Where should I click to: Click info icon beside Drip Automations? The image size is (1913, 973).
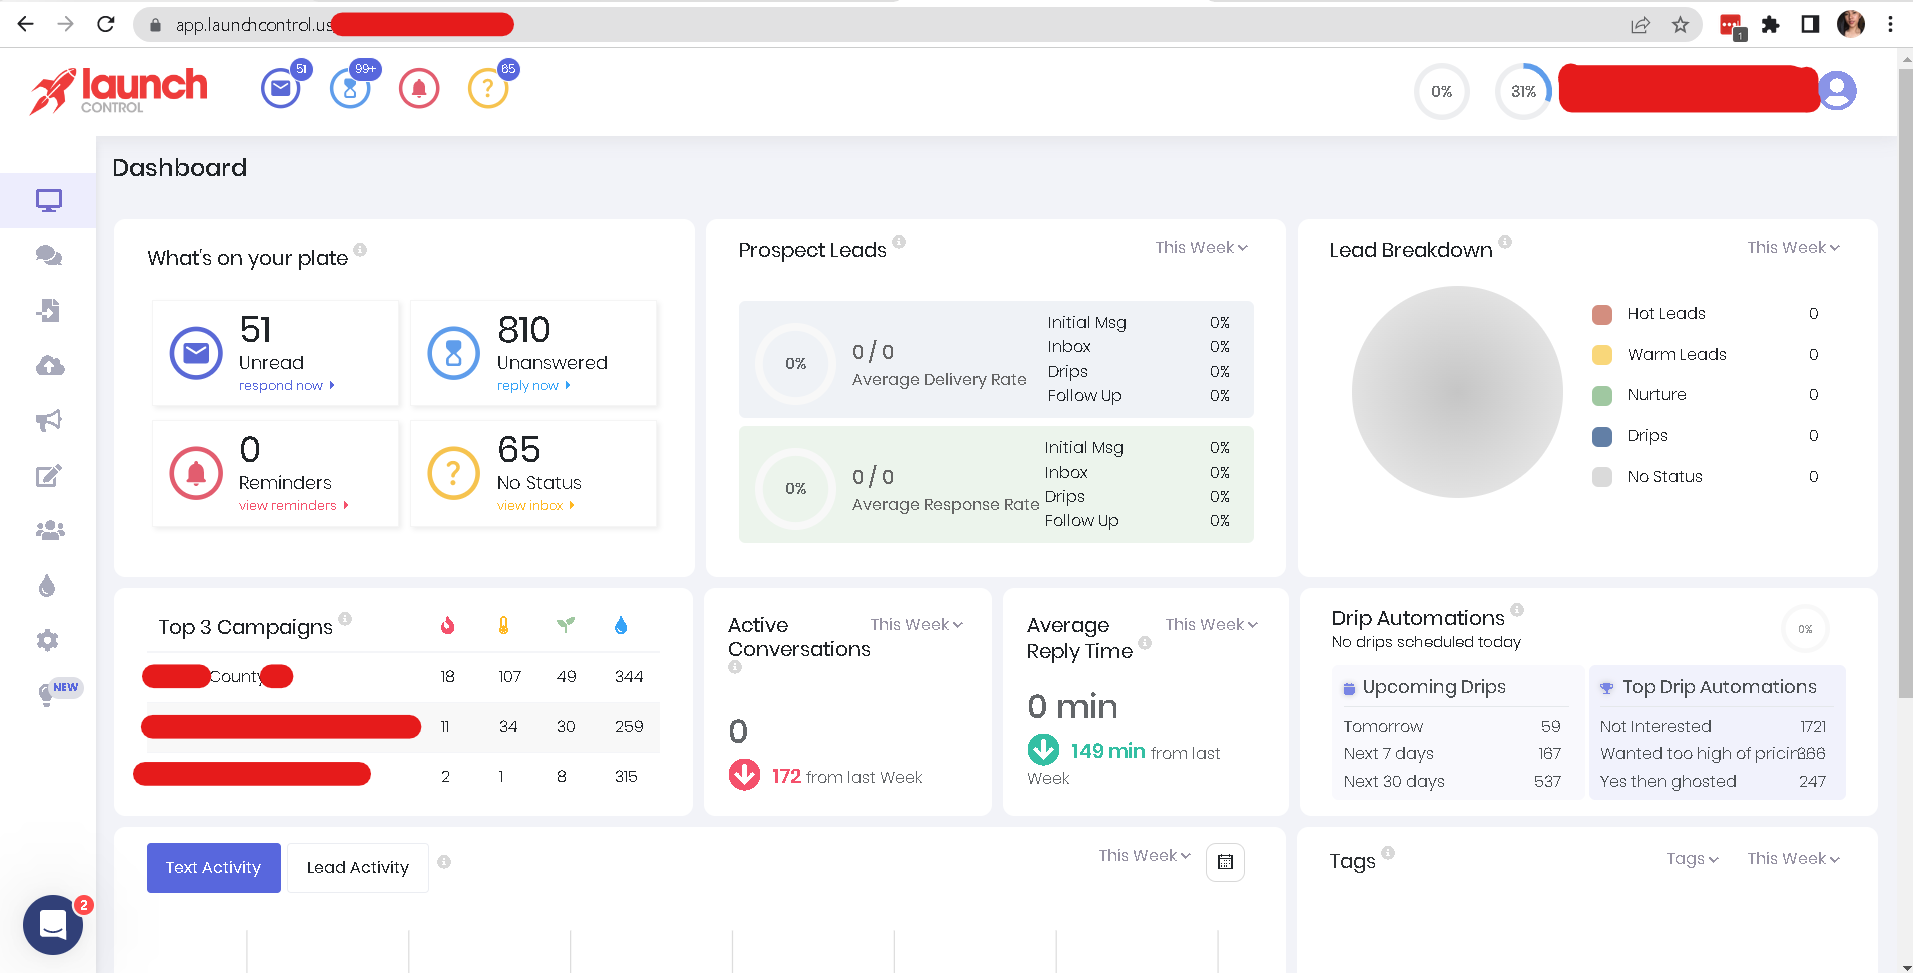point(1517,610)
